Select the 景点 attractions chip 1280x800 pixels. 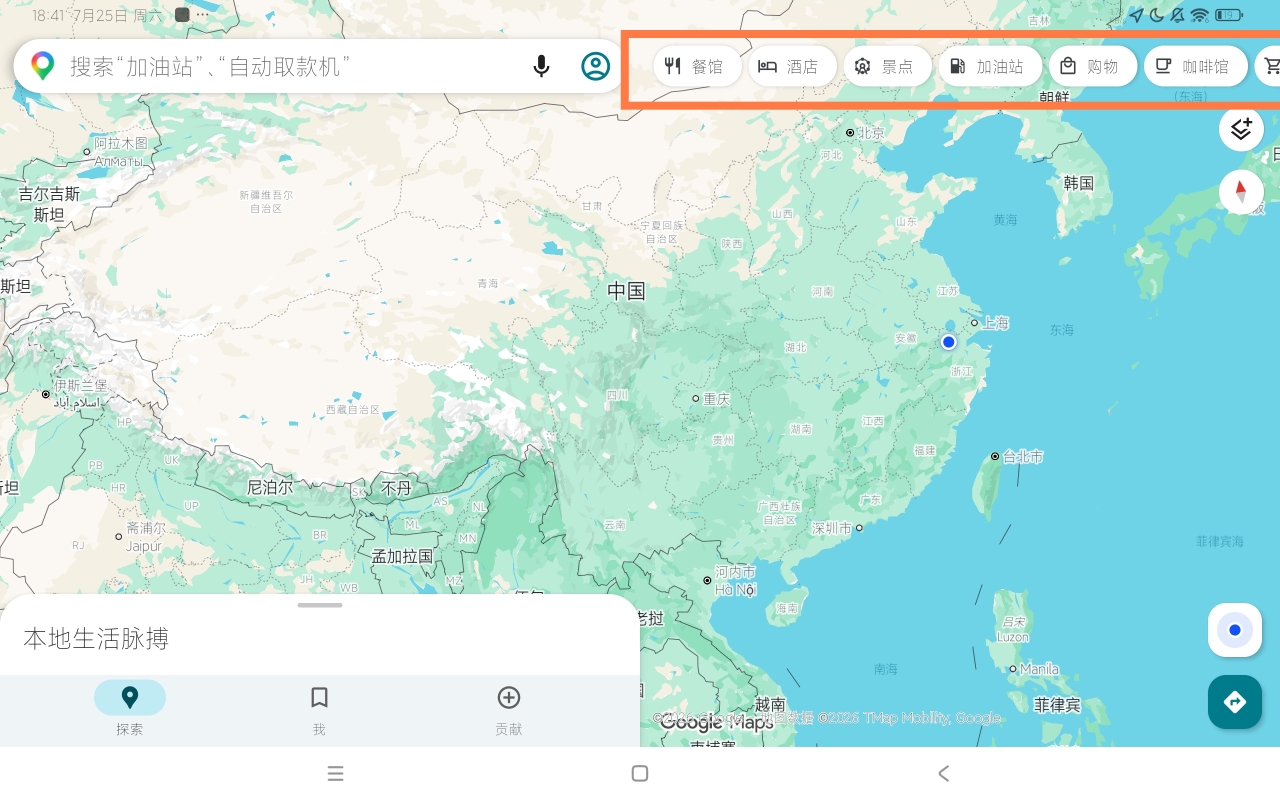[x=887, y=67]
